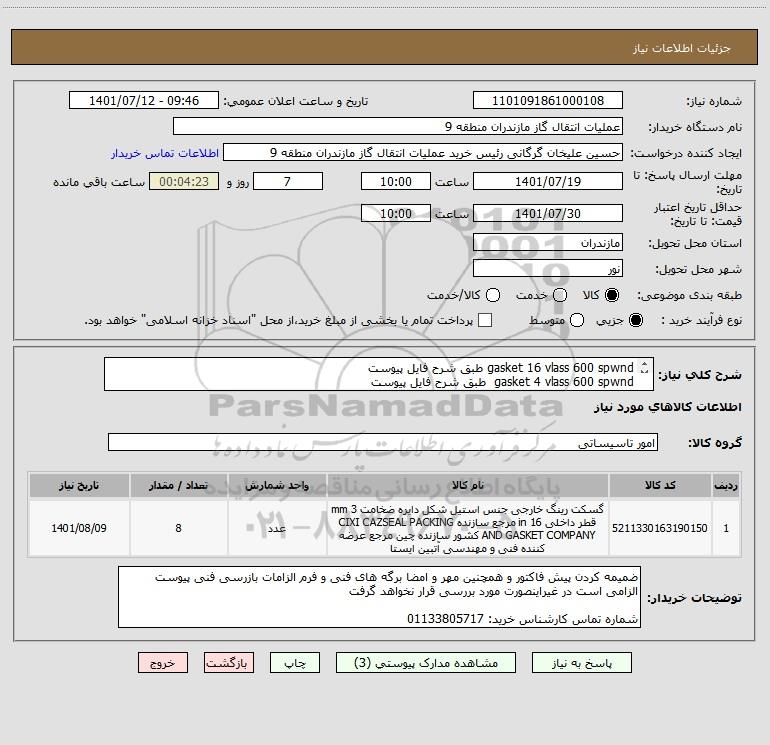Click the buyer organization name field

(x=398, y=126)
